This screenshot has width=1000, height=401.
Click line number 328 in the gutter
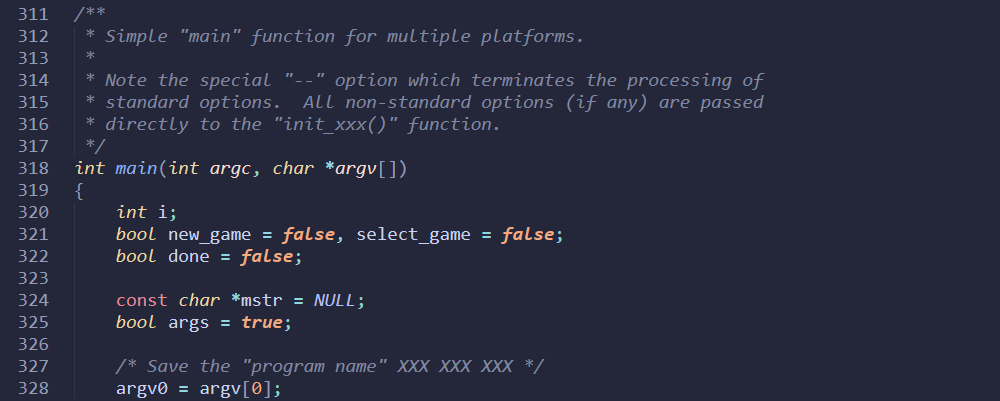click(x=33, y=388)
